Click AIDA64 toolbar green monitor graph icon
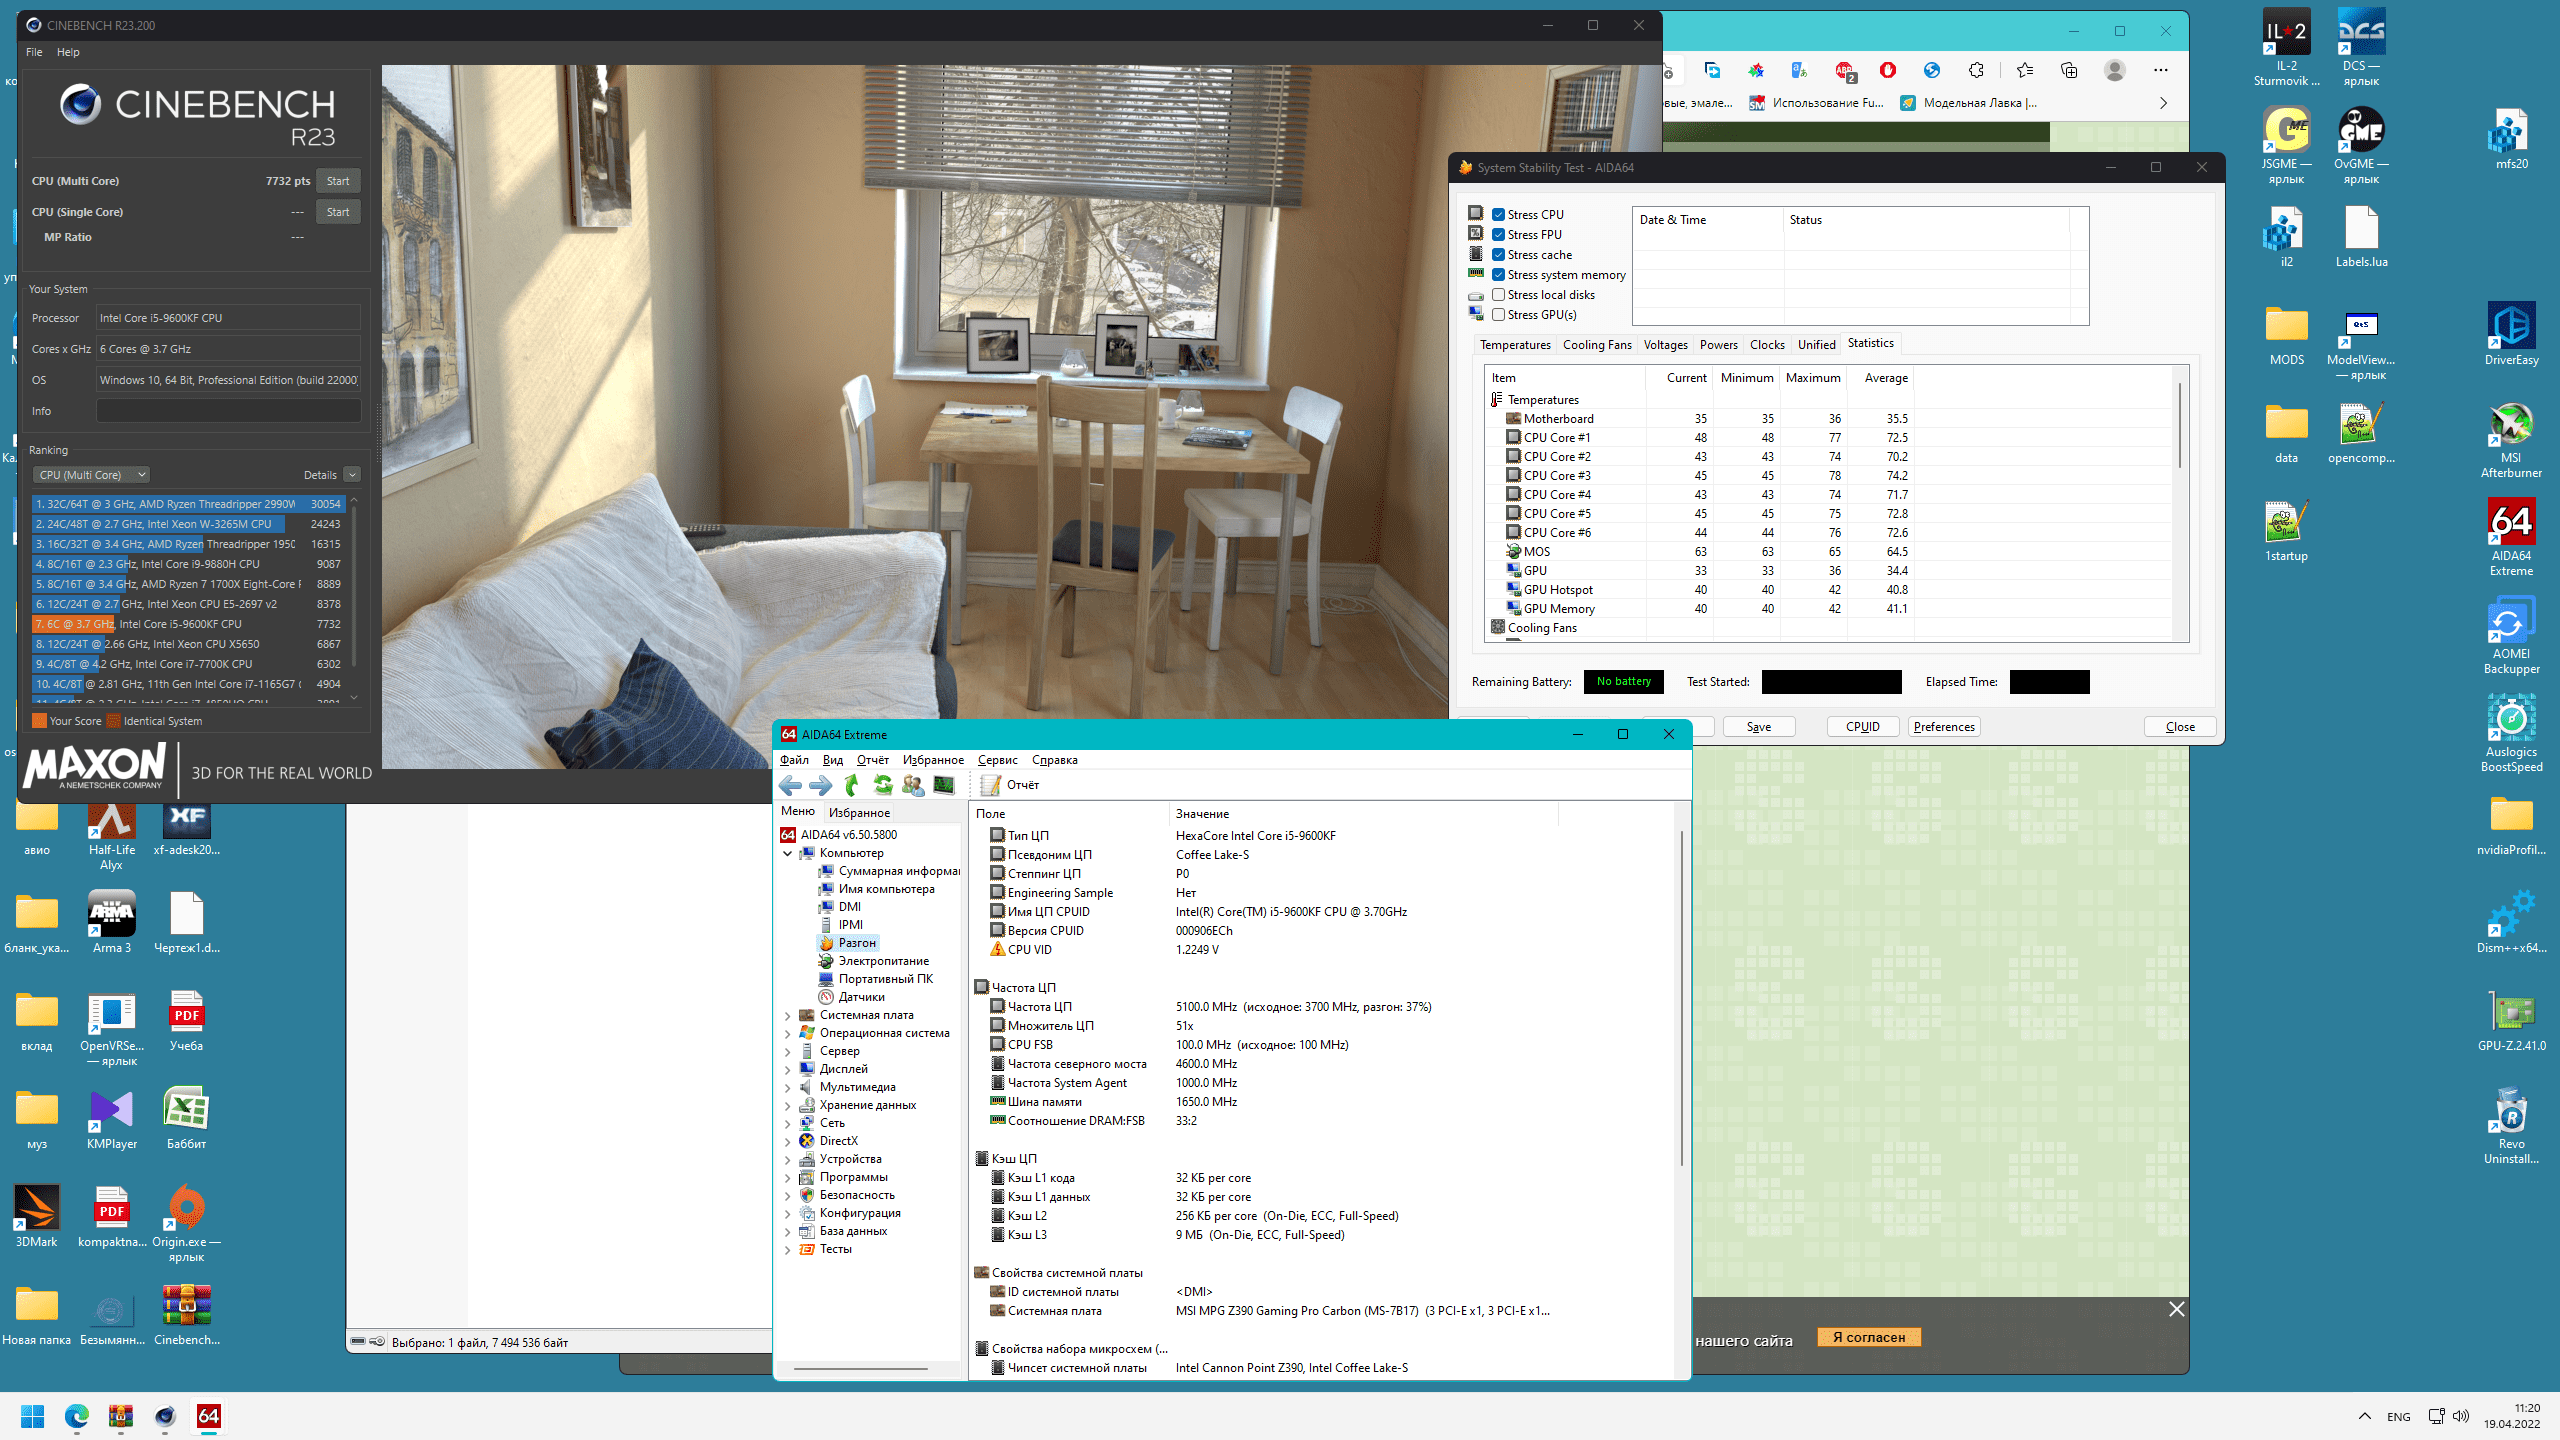This screenshot has width=2560, height=1440. pyautogui.click(x=944, y=785)
